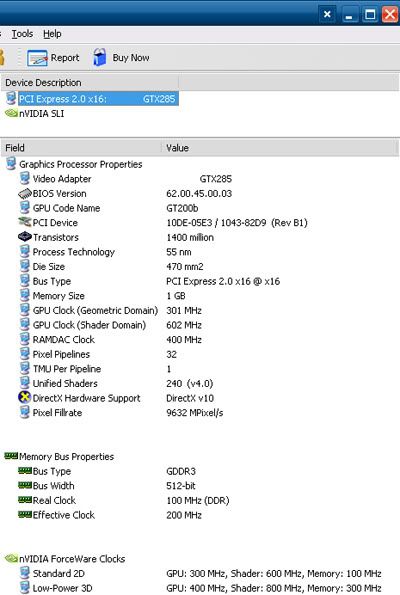Viewport: 400px width, 595px height.
Task: Click the DirectX Hardware Support icon
Action: 25,398
